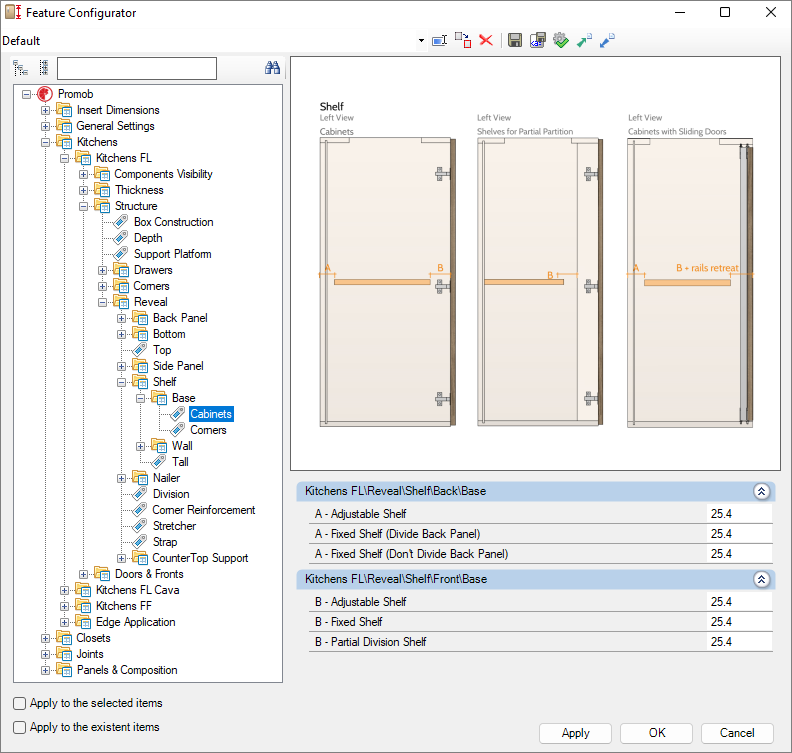The width and height of the screenshot is (792, 753).
Task: Click the Cabinets with Sliding Doors diagram
Action: click(x=690, y=282)
